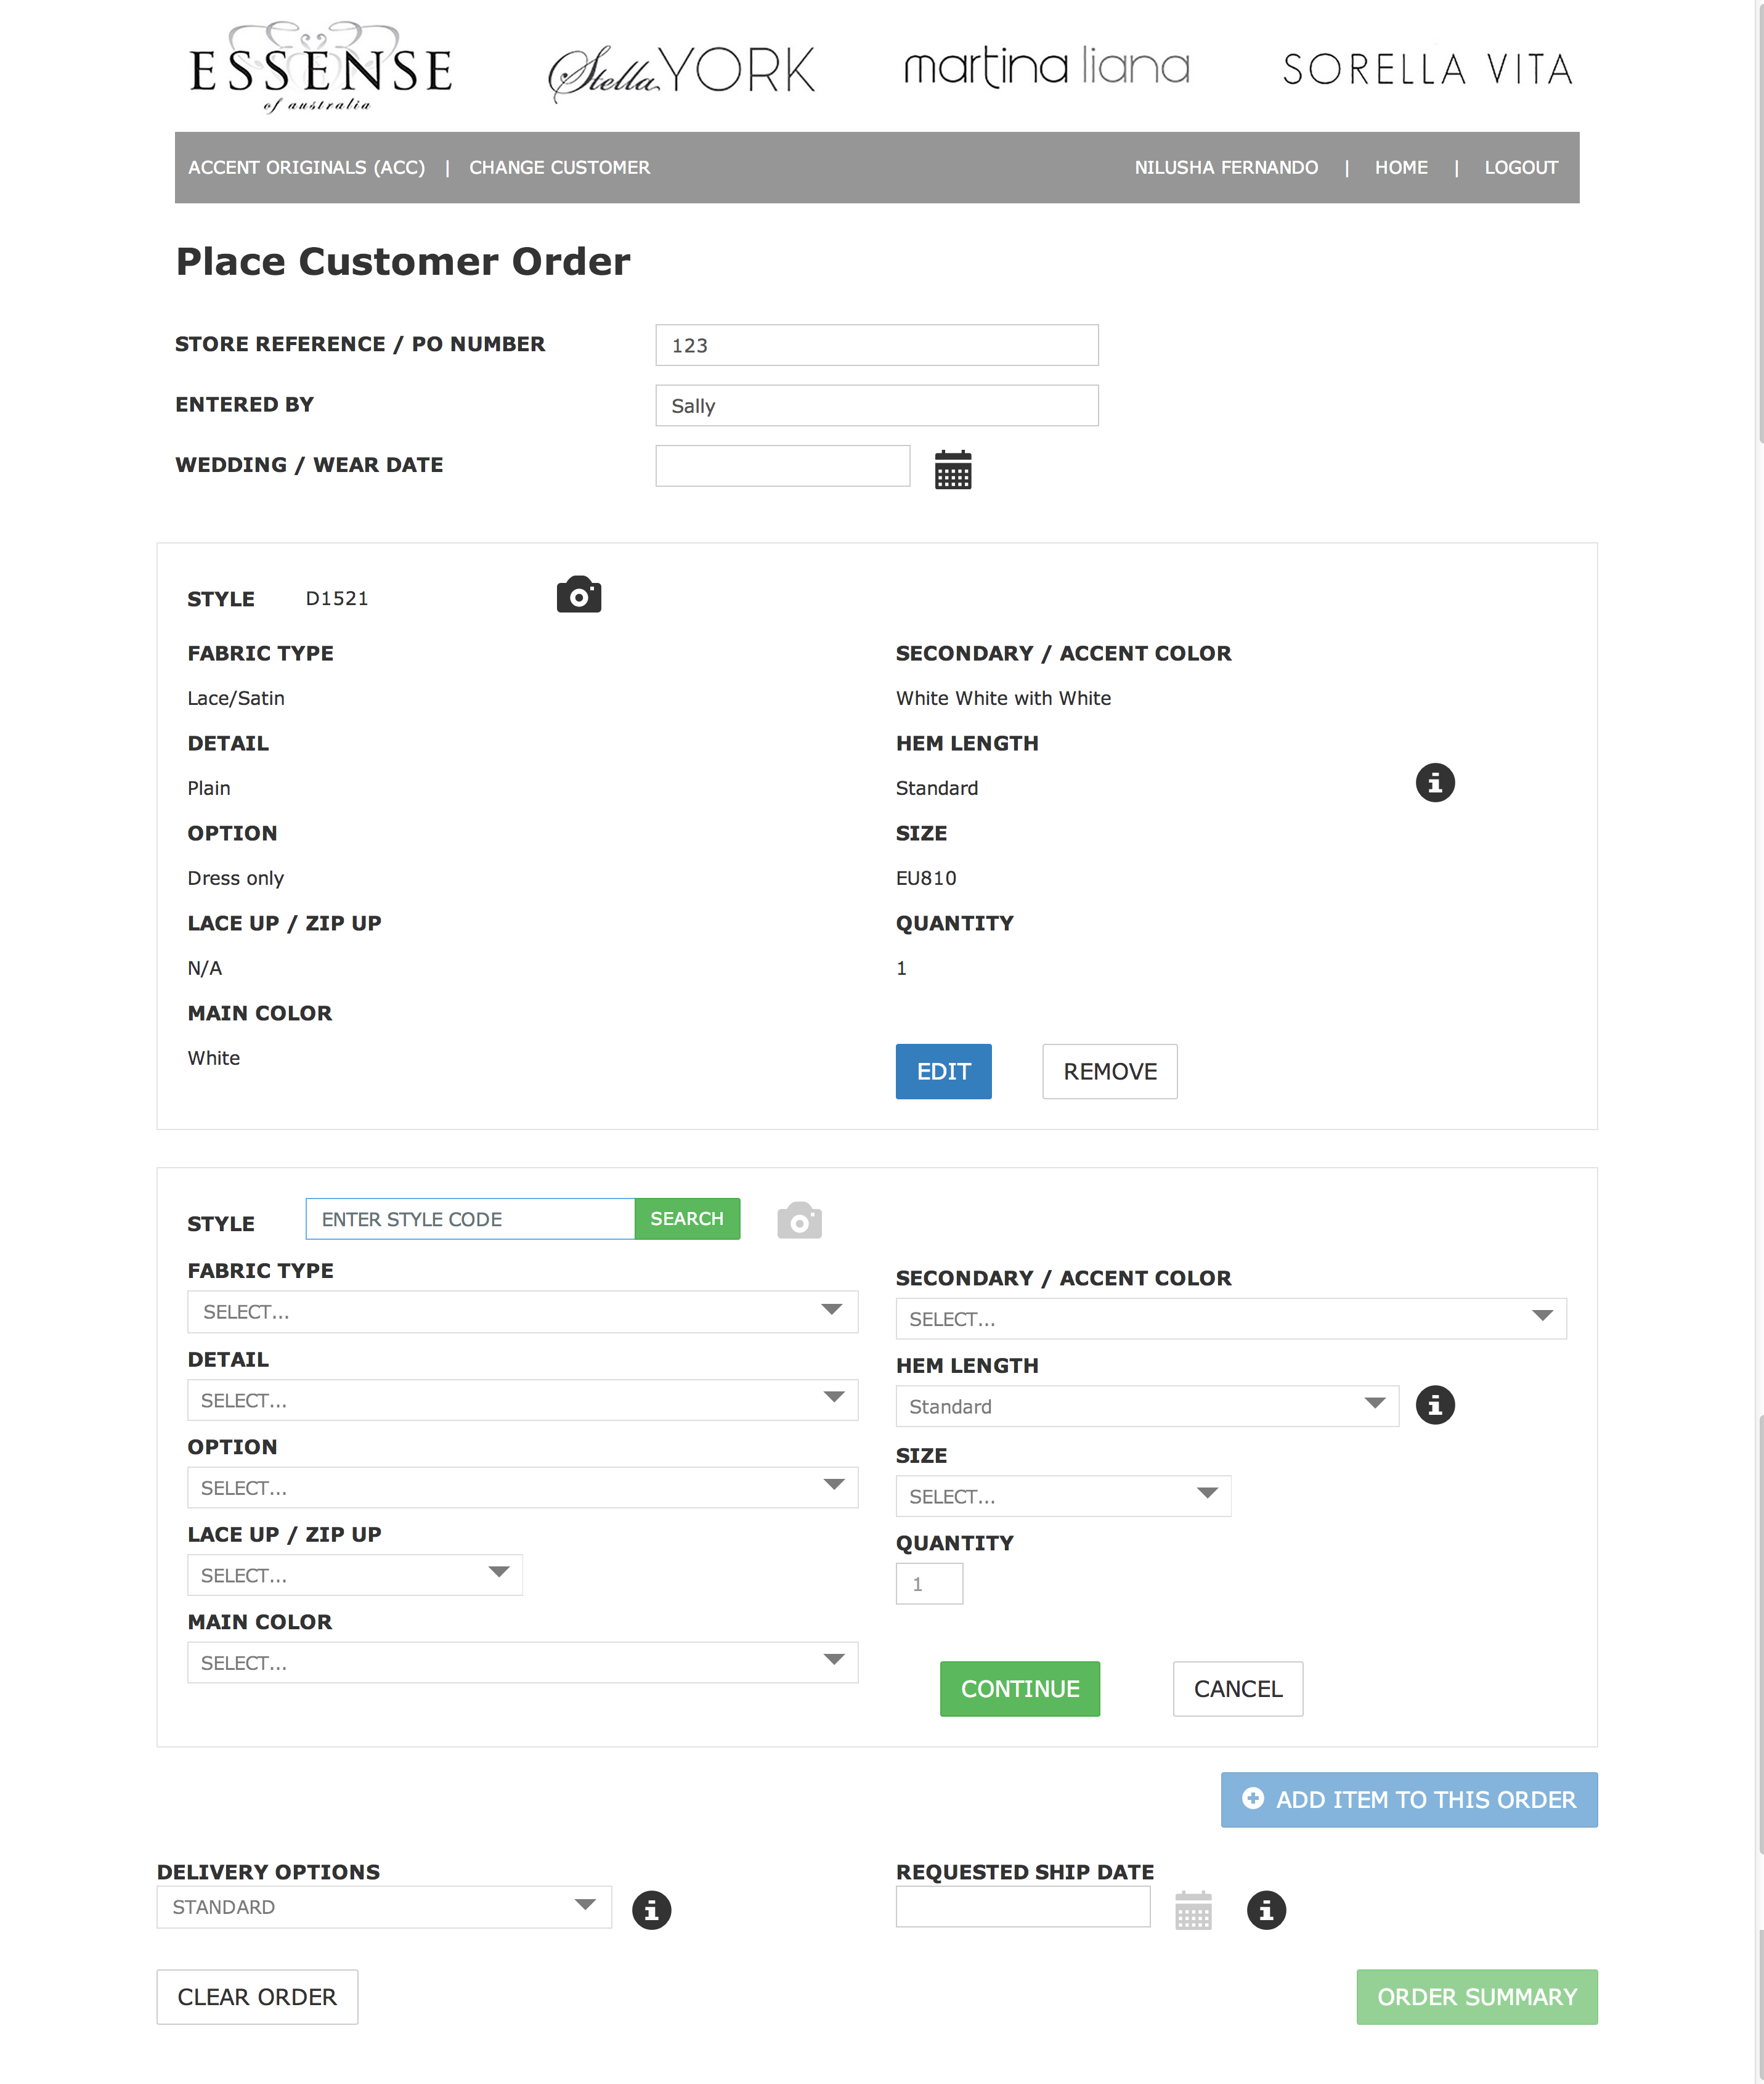The height and width of the screenshot is (2084, 1764).
Task: Expand the Fabric Type dropdown
Action: point(522,1311)
